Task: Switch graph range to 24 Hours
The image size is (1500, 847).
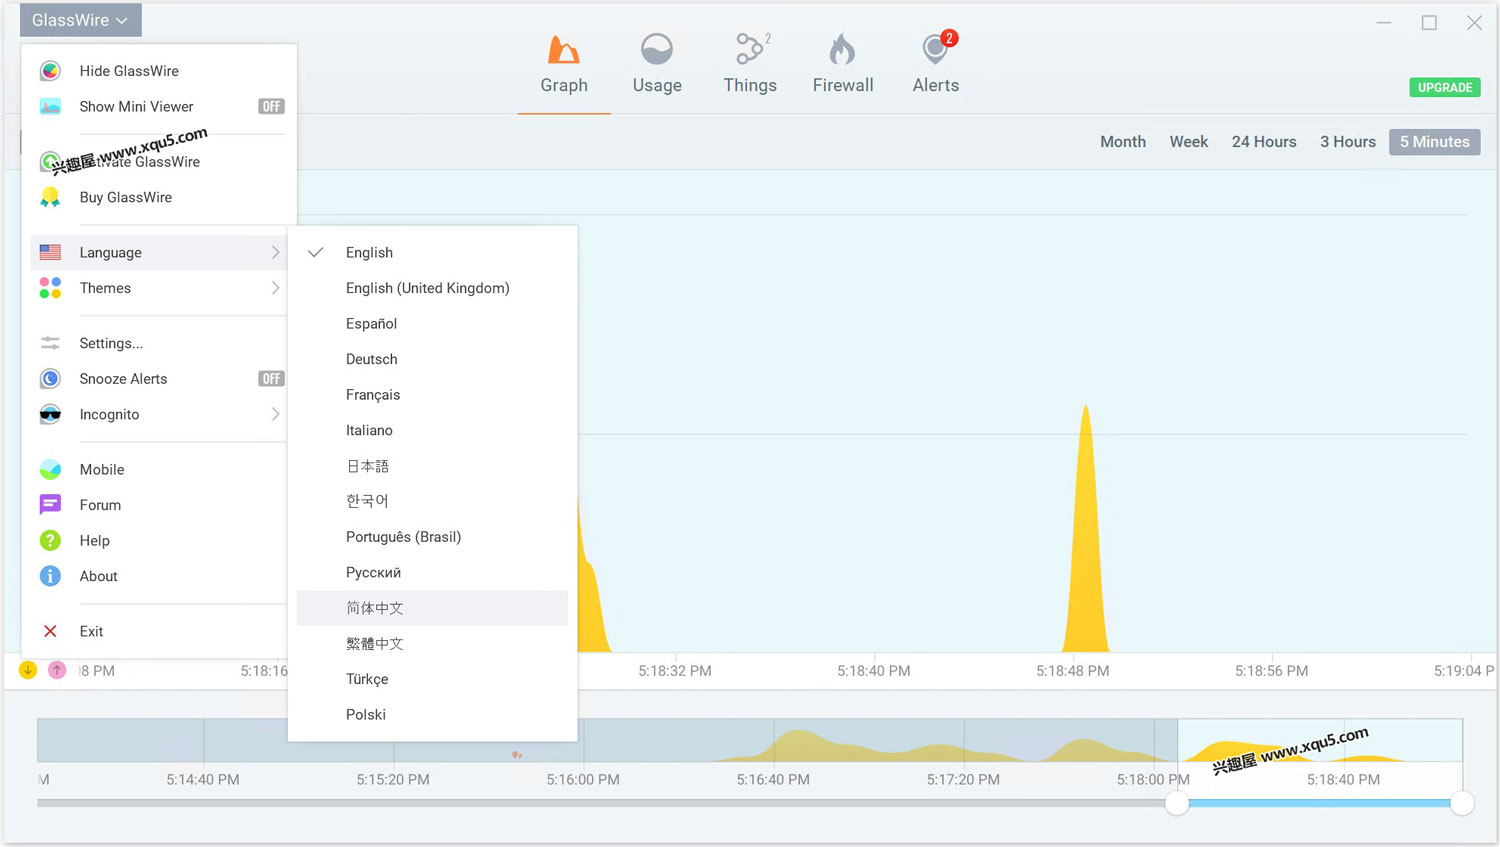Action: pyautogui.click(x=1264, y=142)
